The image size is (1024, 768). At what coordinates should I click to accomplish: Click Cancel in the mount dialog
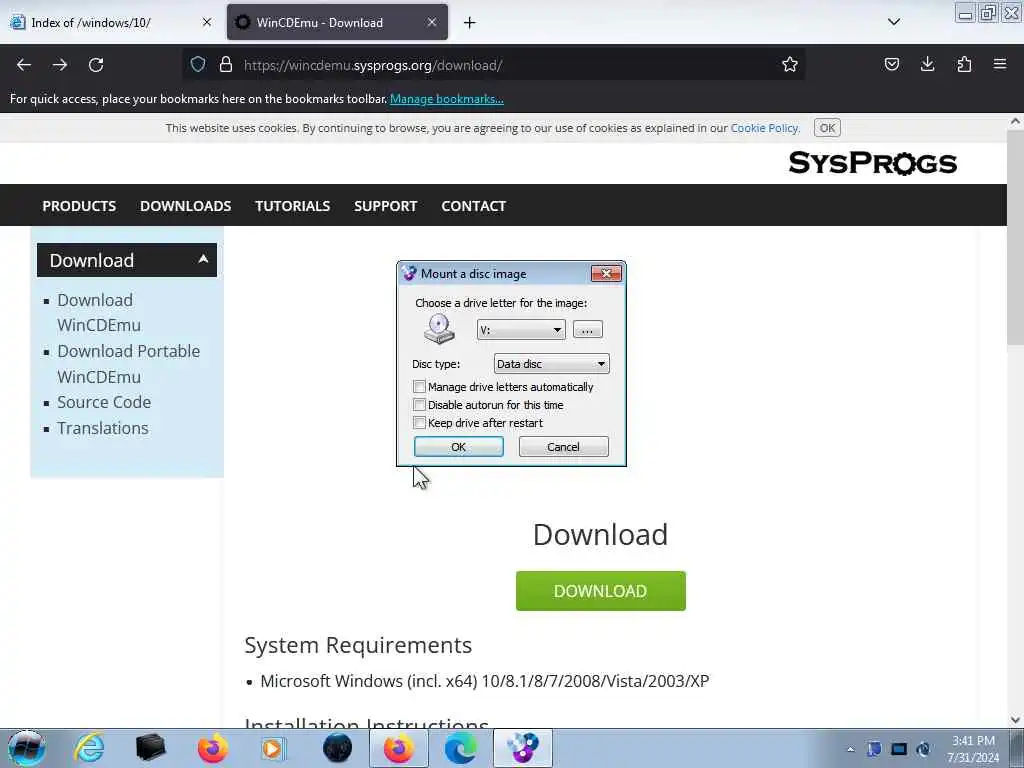563,447
